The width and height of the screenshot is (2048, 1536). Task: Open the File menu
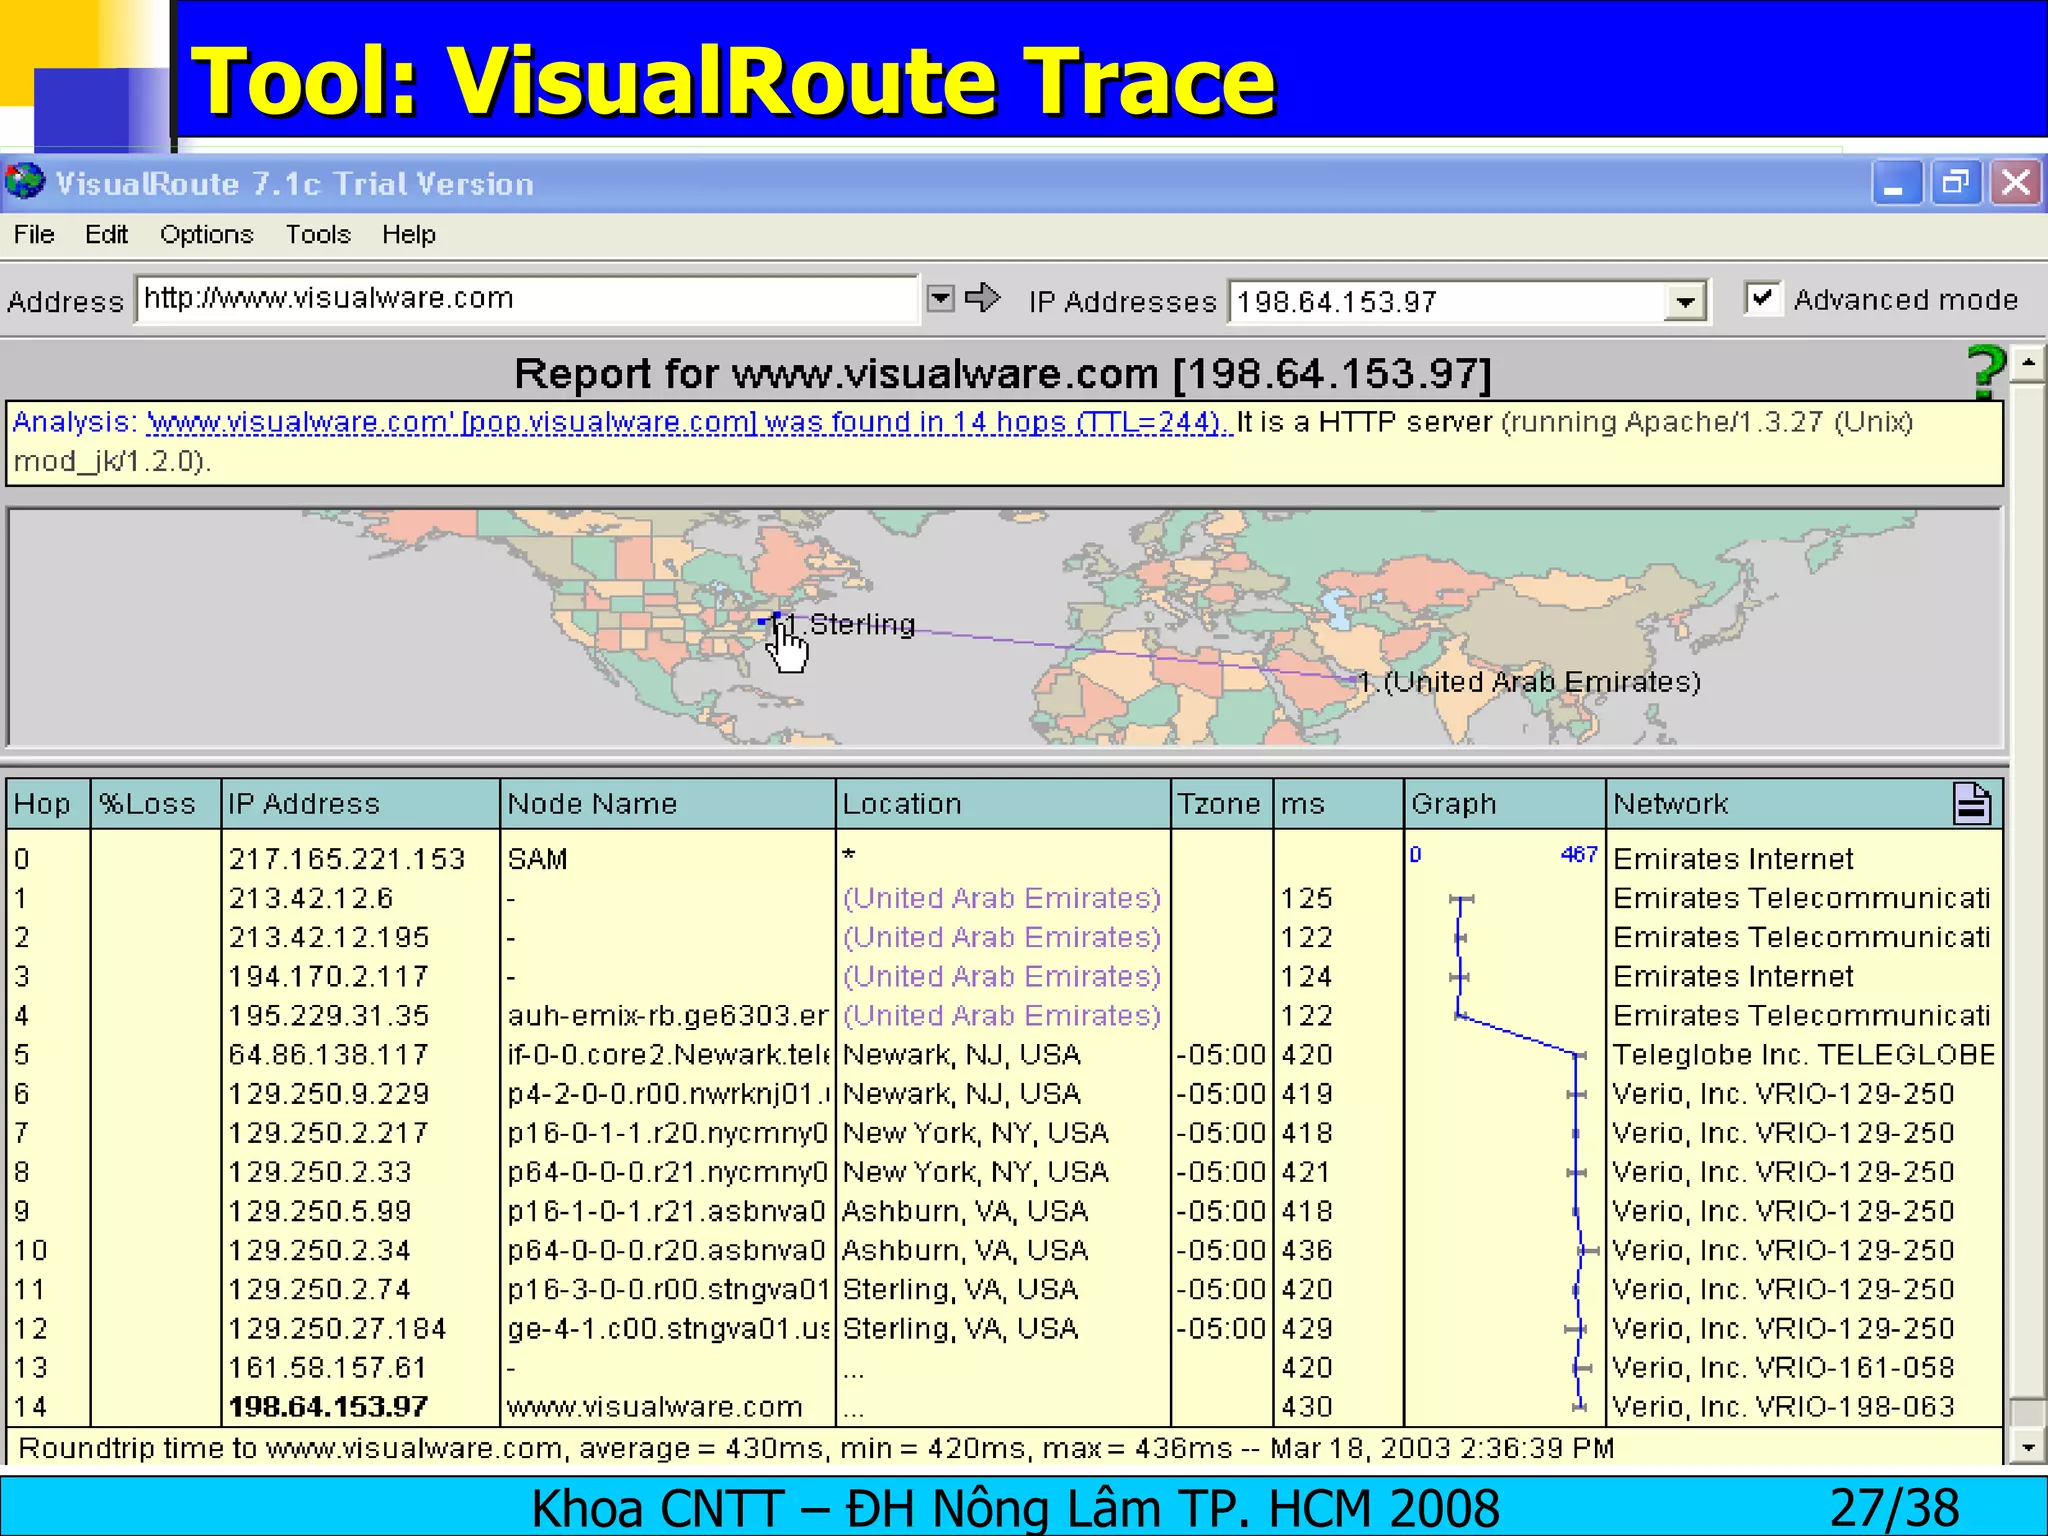[x=34, y=234]
